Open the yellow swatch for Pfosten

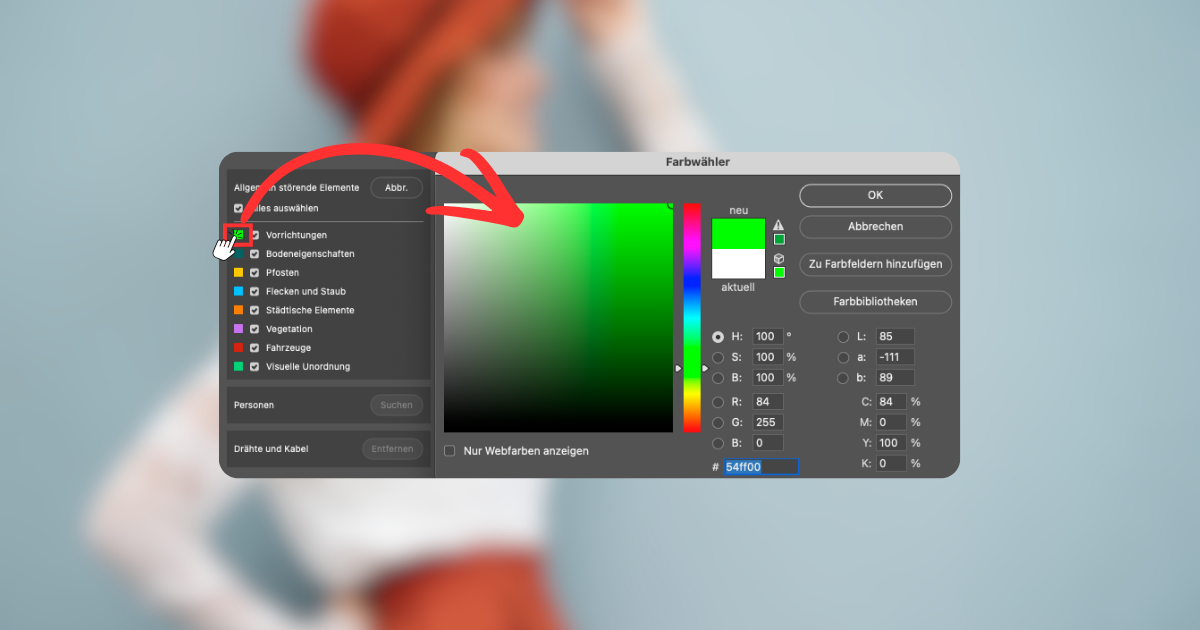tap(238, 272)
